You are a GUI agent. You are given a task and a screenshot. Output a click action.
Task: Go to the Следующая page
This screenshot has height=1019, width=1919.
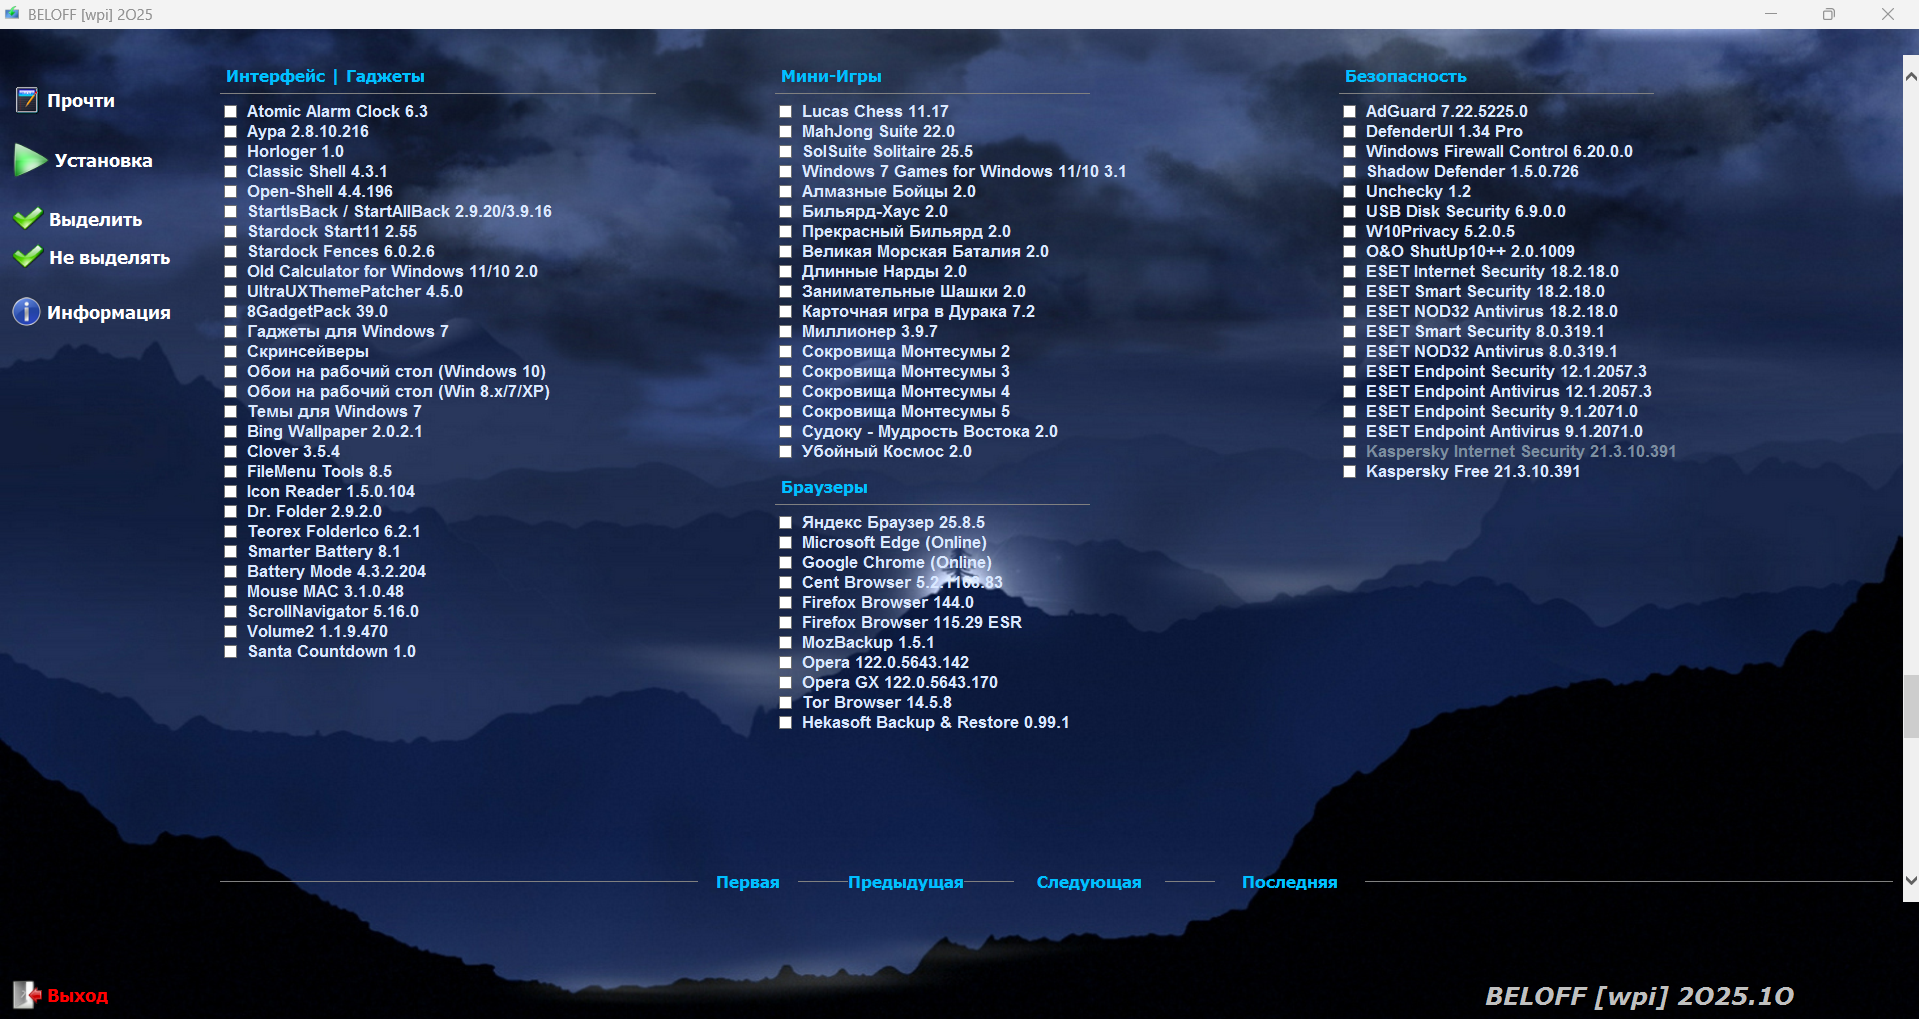tap(1088, 882)
